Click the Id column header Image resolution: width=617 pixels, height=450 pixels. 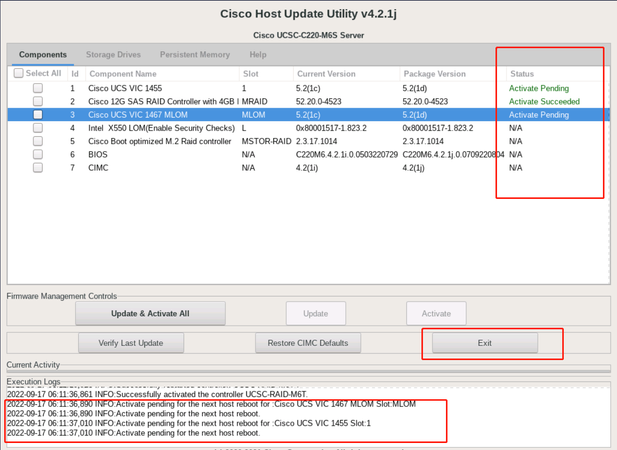coord(75,74)
